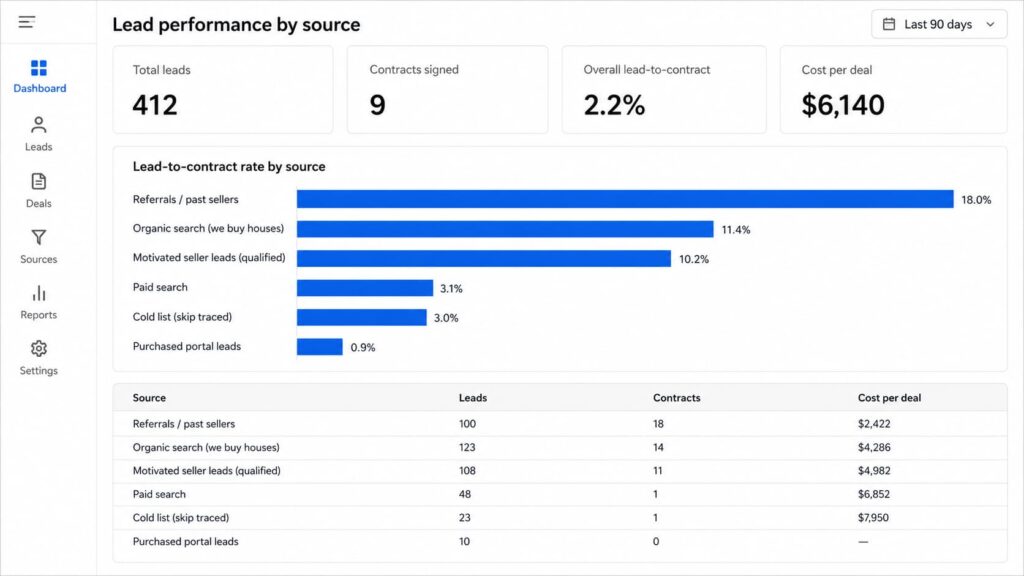Click the $6,852 cost per deal cell
The image size is (1024, 576).
click(874, 494)
